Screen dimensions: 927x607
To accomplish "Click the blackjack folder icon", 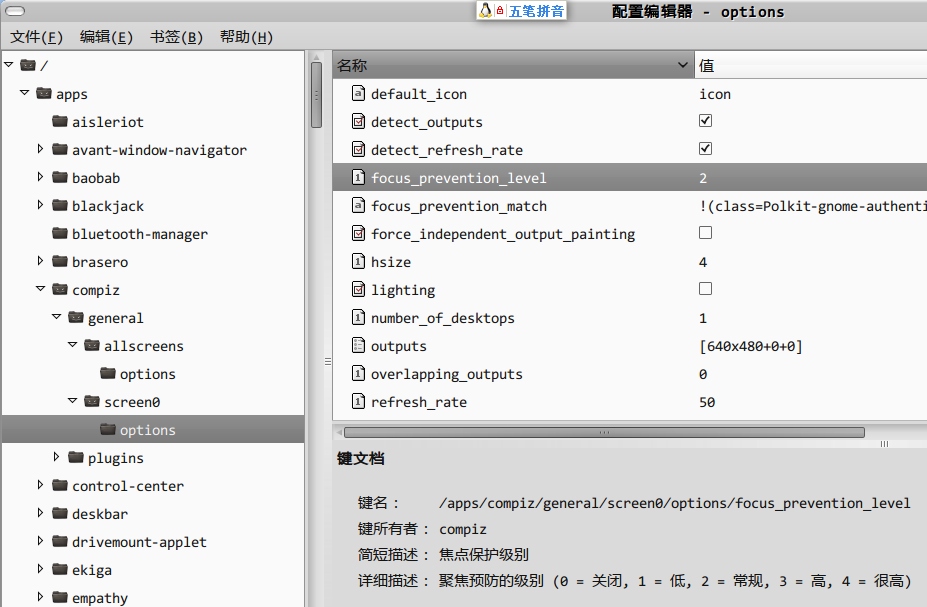I will tap(60, 205).
